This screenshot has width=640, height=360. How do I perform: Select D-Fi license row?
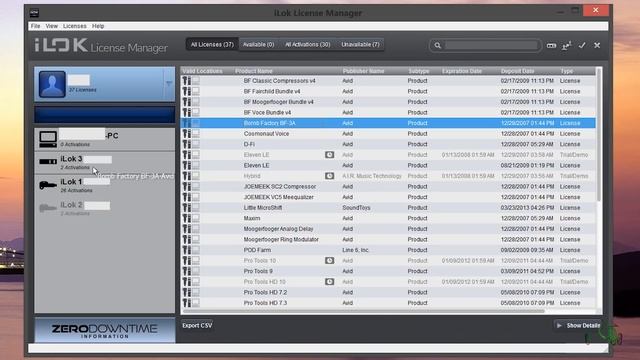click(388, 144)
